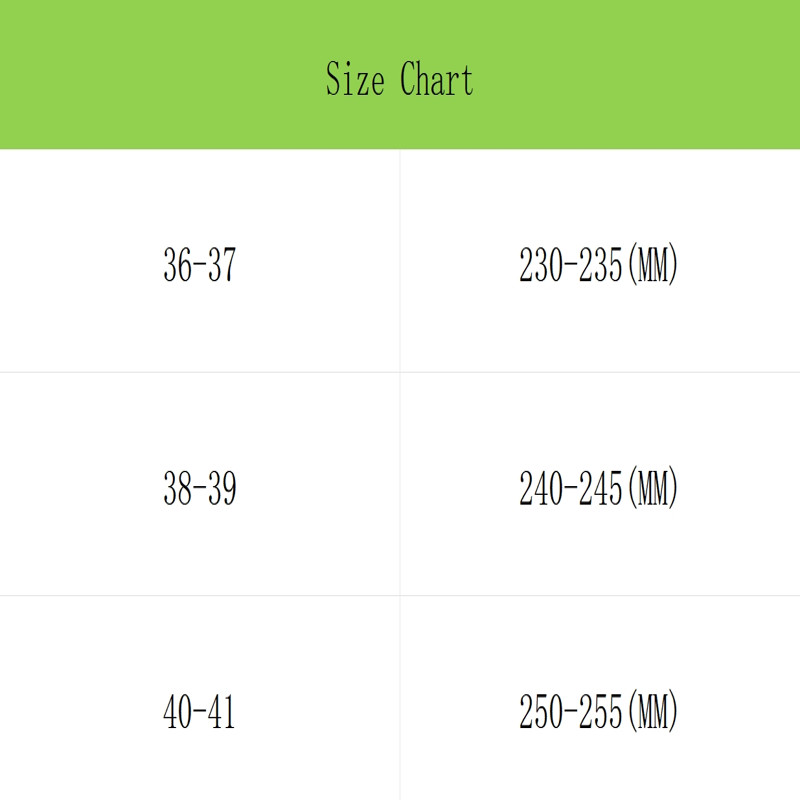The height and width of the screenshot is (800, 800).
Task: Click the word Chart in header
Action: click(x=436, y=79)
